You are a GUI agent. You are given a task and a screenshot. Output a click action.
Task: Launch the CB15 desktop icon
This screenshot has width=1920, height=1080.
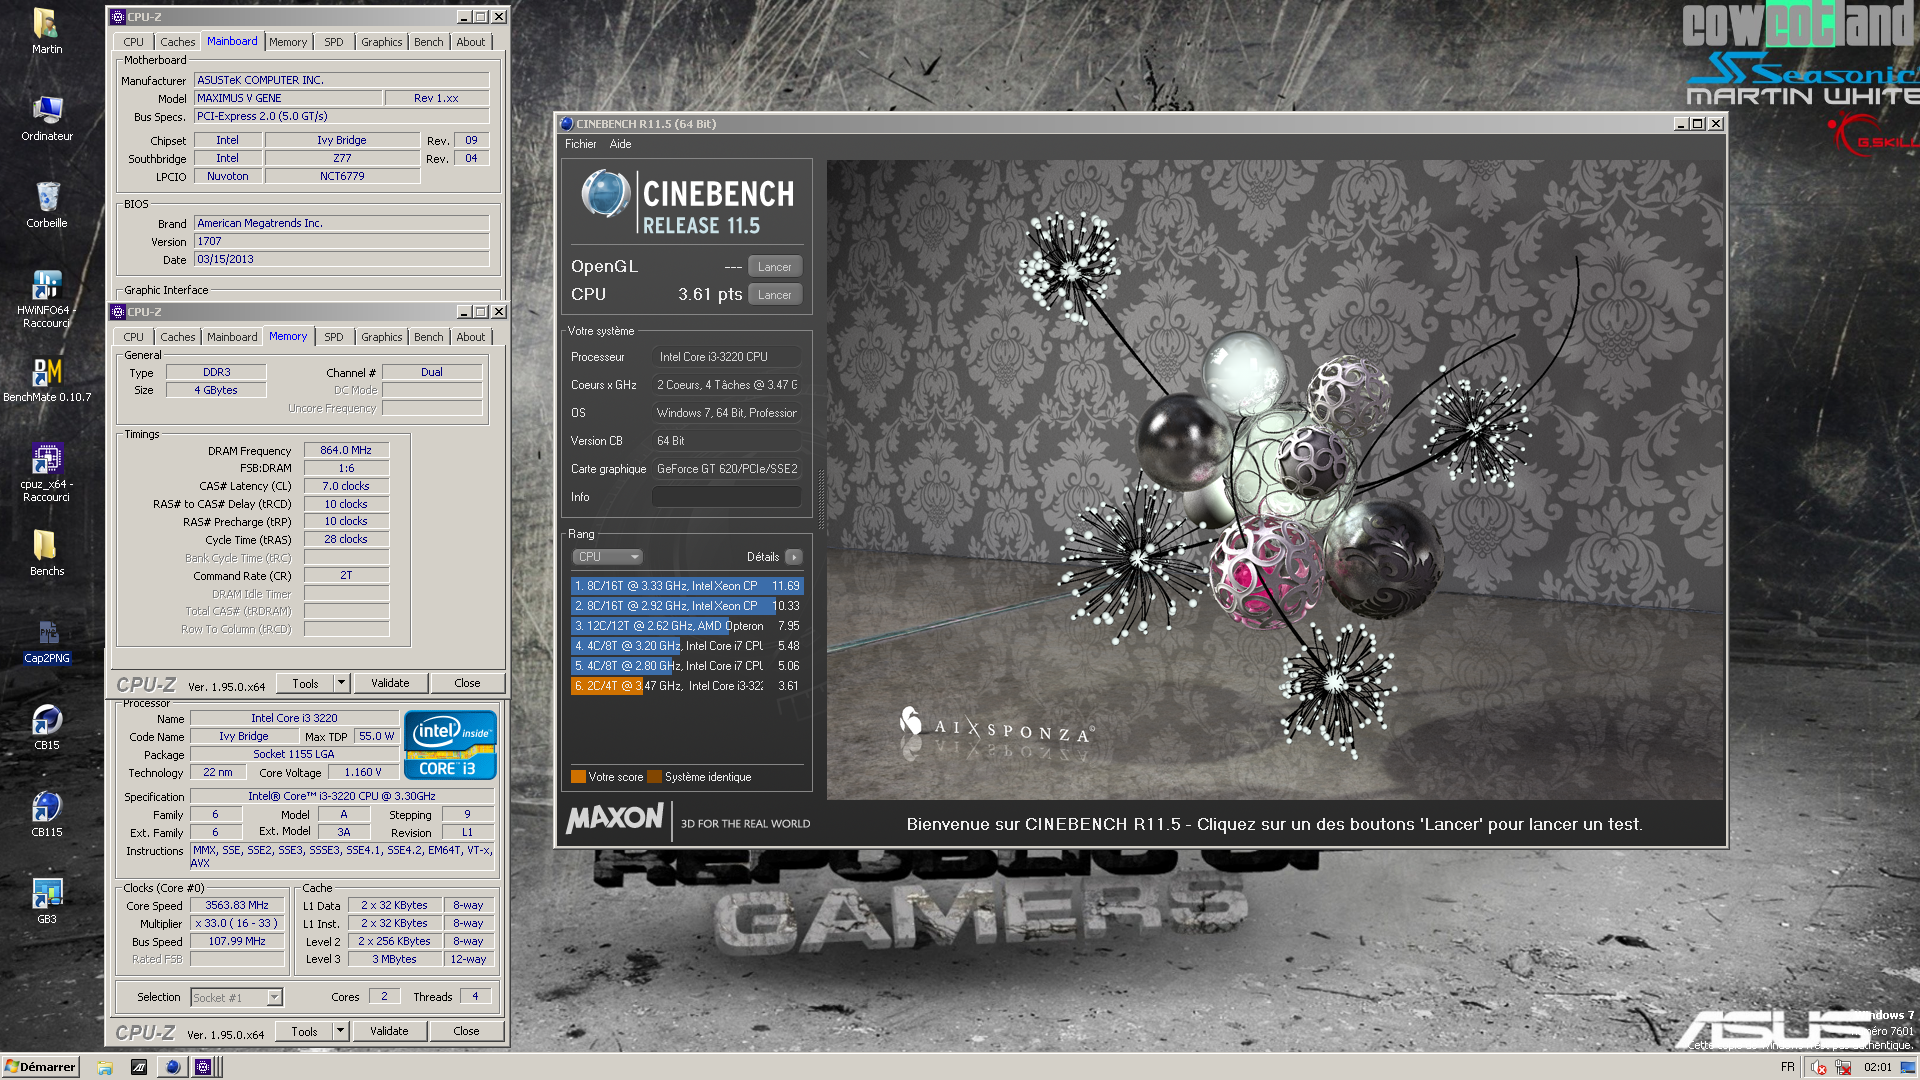click(46, 720)
